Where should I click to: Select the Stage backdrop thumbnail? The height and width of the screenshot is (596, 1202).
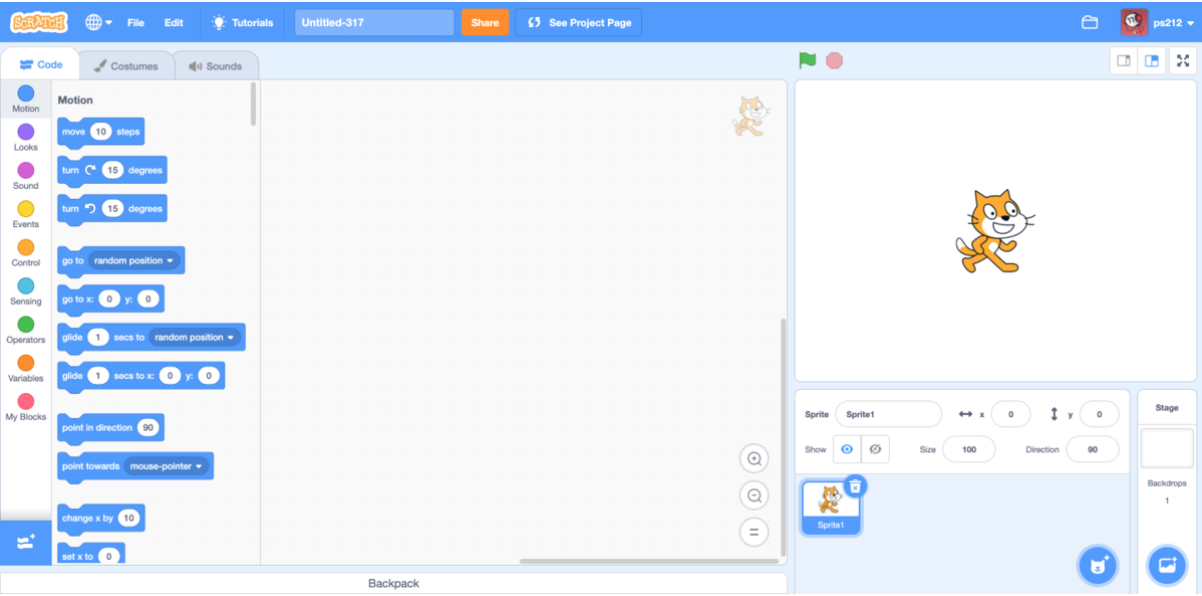[x=1167, y=448]
